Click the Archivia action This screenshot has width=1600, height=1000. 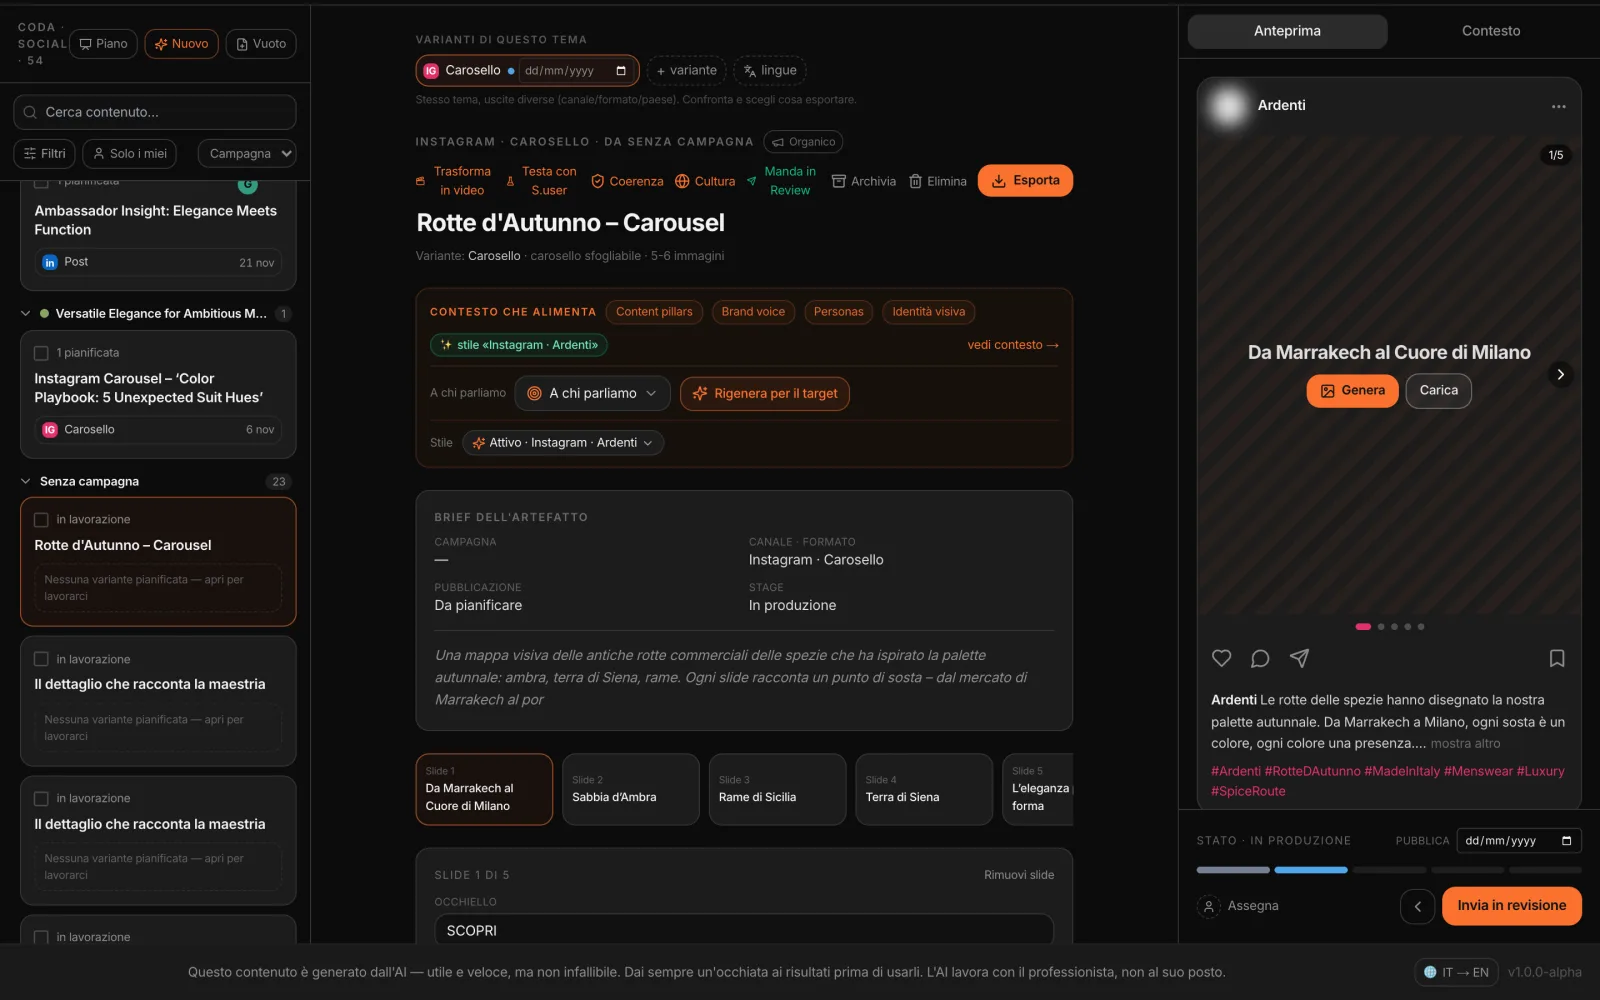(864, 181)
